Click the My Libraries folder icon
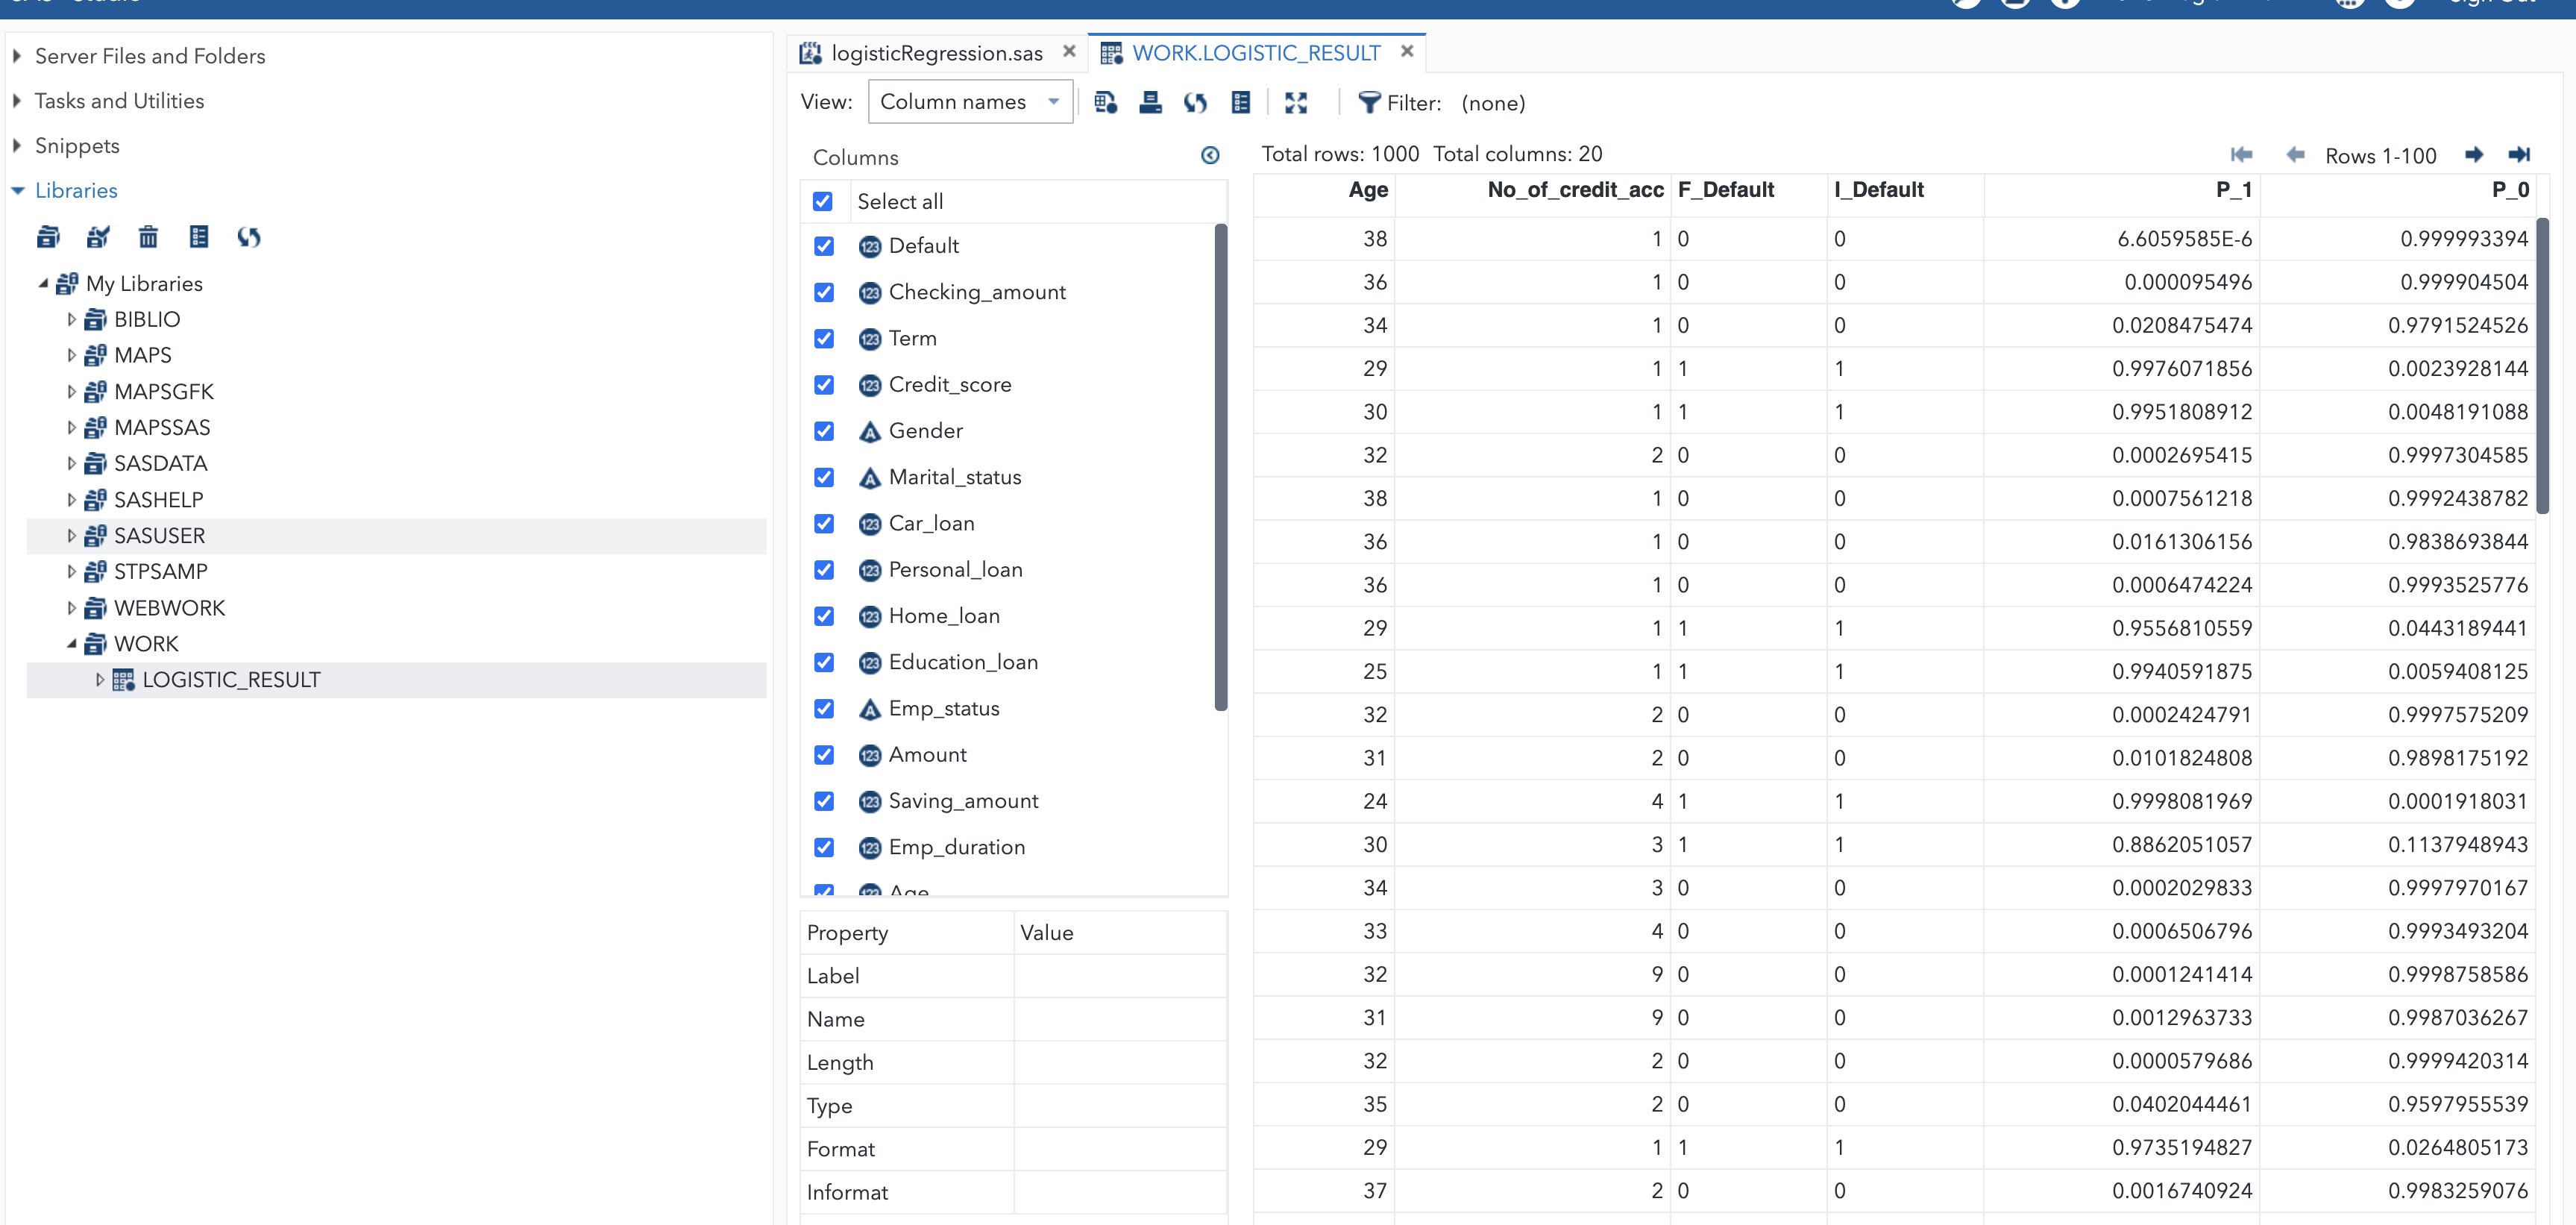Image resolution: width=2576 pixels, height=1225 pixels. click(67, 284)
